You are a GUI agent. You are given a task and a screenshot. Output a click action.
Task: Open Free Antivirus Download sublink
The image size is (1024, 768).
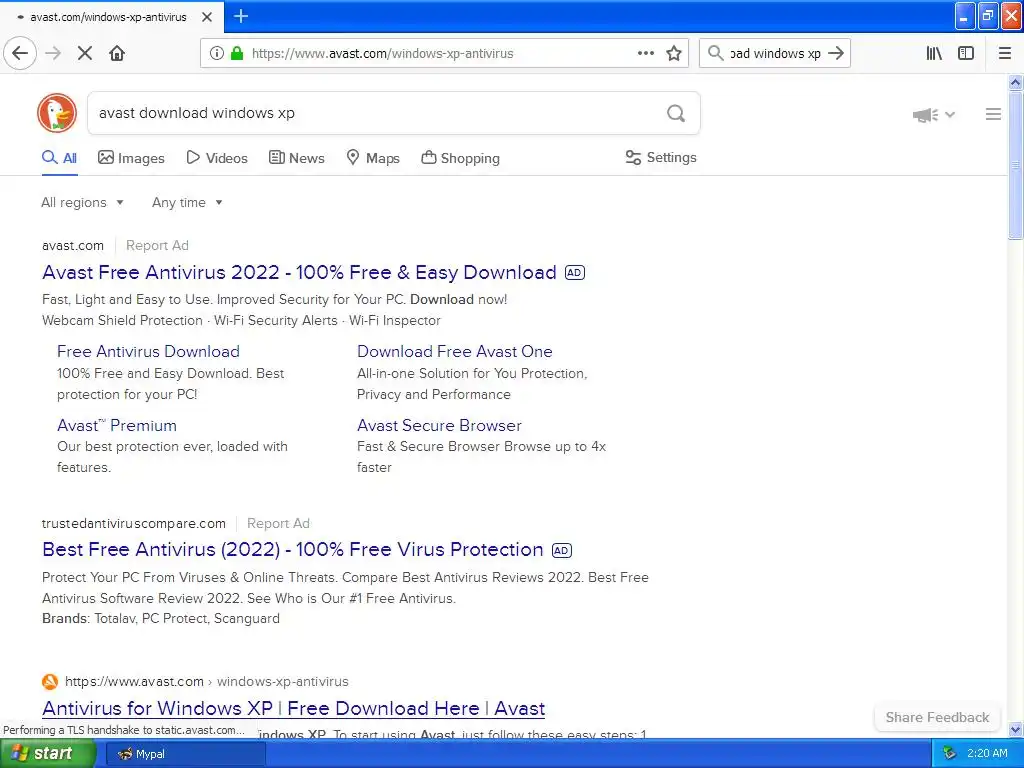tap(148, 351)
